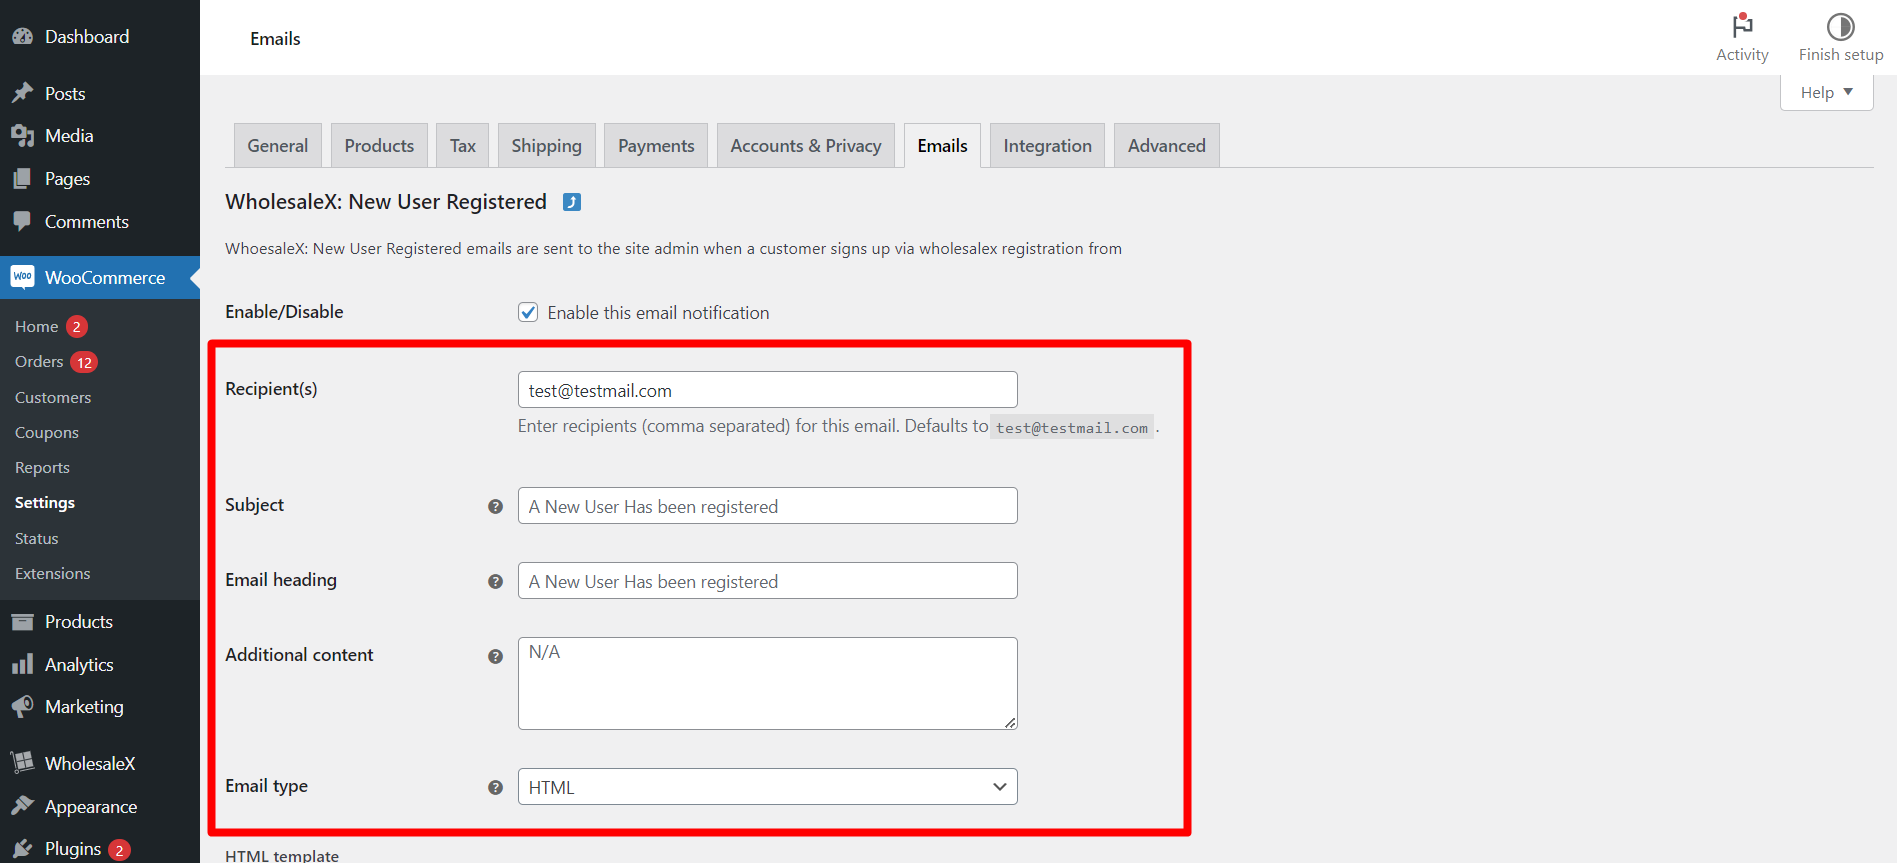Click the Analytics bar chart icon
The image size is (1897, 863).
[22, 664]
